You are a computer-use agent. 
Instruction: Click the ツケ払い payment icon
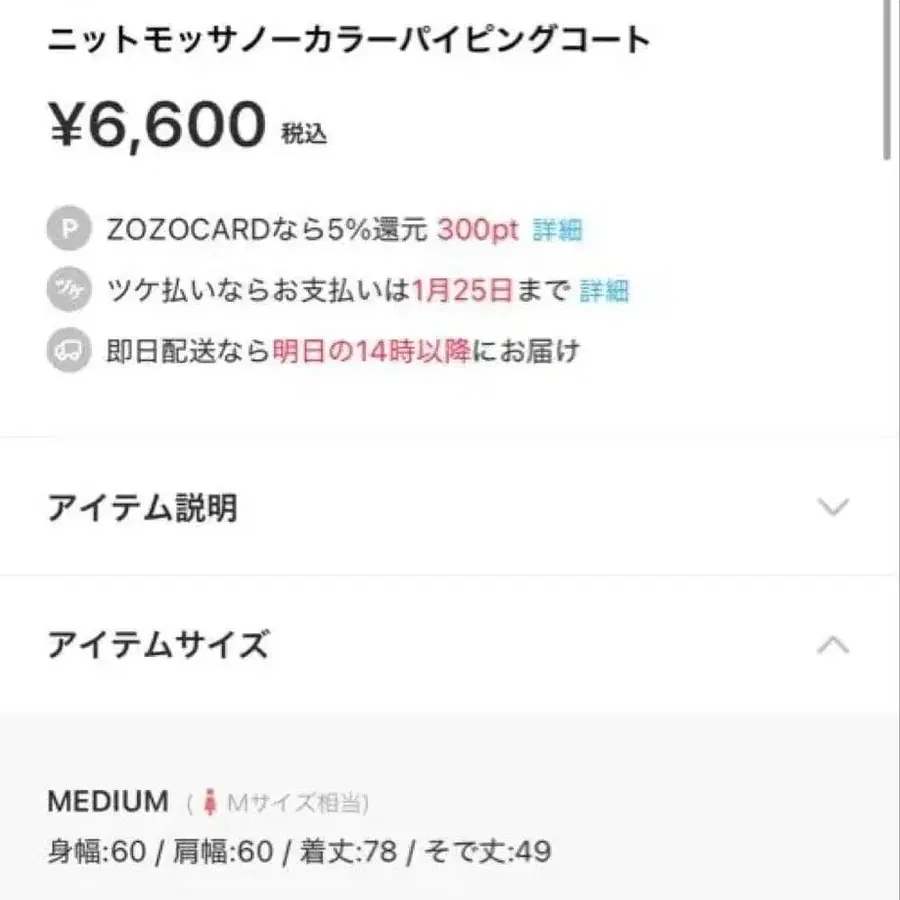[x=67, y=290]
